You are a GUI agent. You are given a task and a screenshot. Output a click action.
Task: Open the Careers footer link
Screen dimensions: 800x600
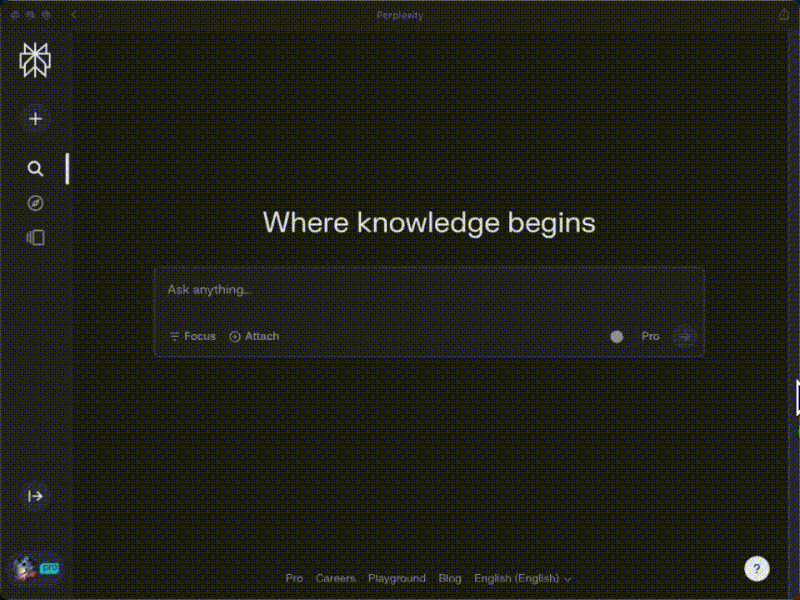point(335,579)
